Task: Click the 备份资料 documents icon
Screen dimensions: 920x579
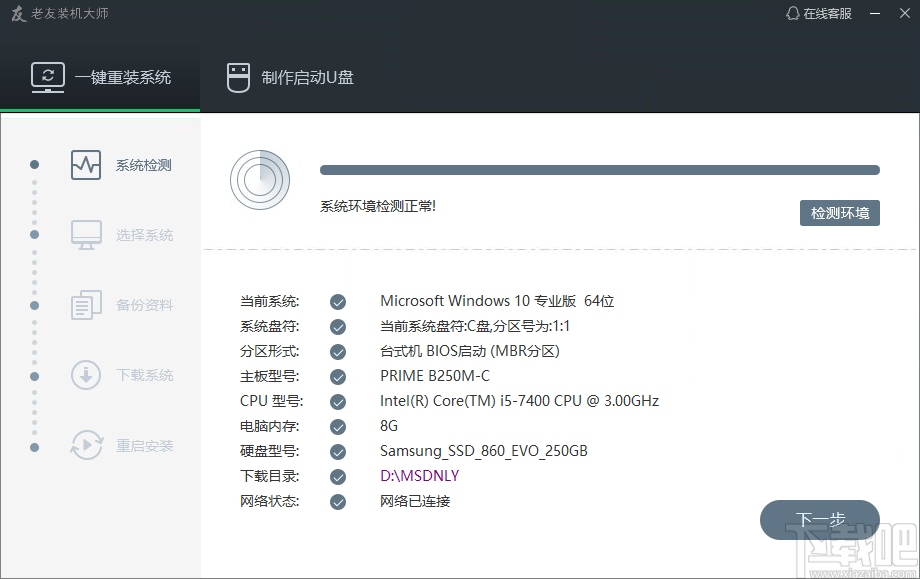Action: (86, 305)
